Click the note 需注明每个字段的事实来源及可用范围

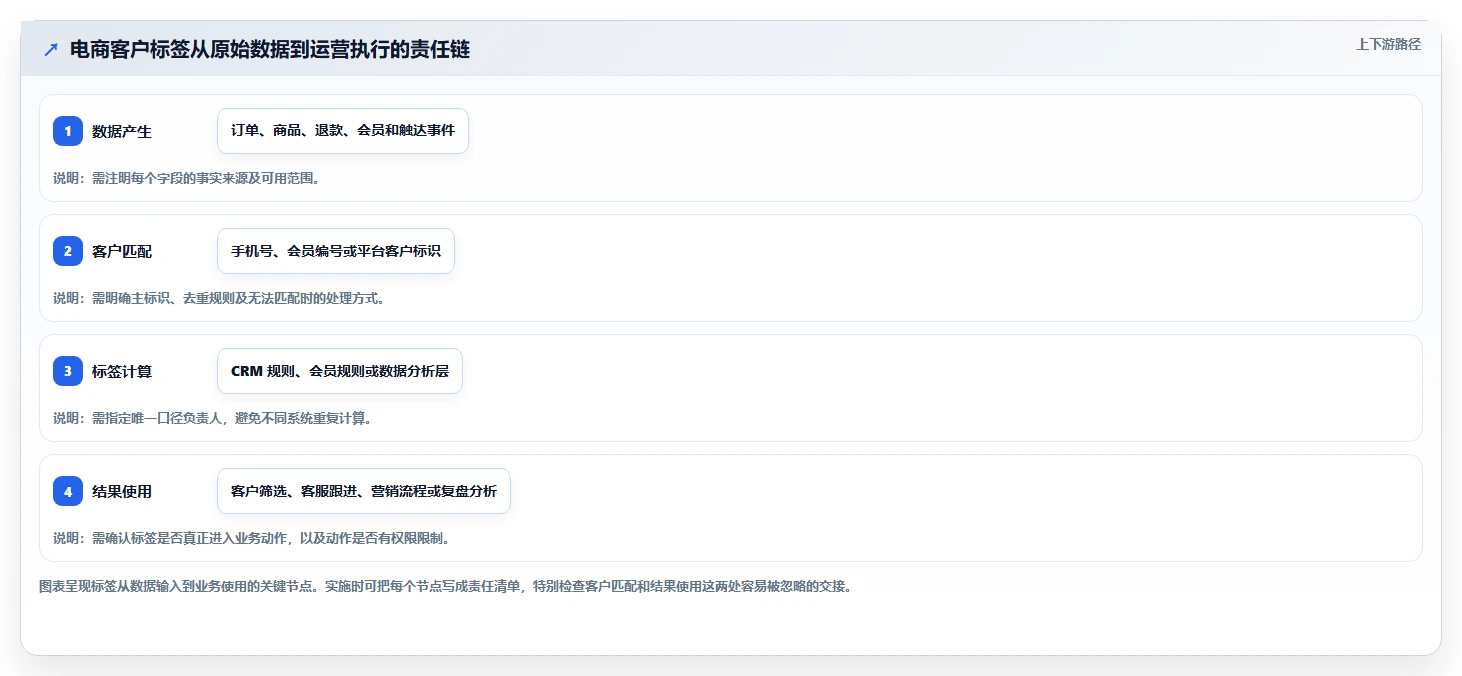coord(186,178)
